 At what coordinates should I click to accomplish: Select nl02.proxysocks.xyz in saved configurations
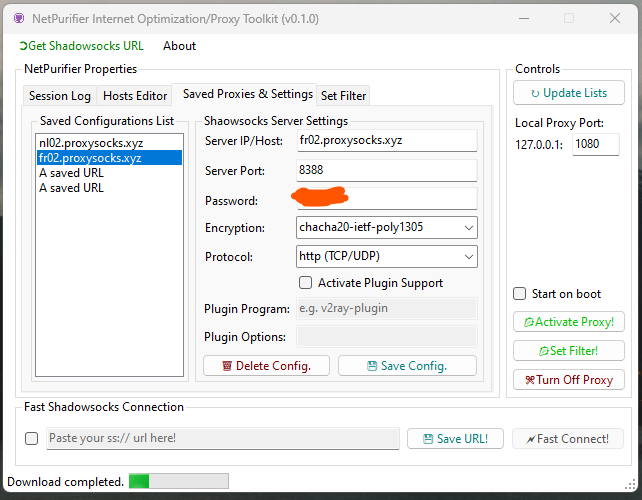tap(109, 143)
